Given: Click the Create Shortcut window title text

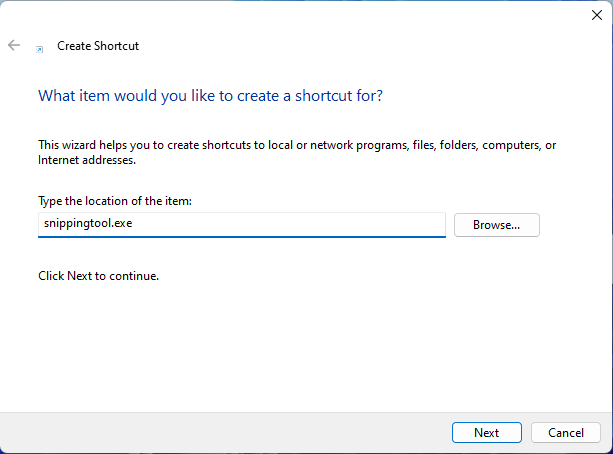Looking at the screenshot, I should pyautogui.click(x=98, y=46).
